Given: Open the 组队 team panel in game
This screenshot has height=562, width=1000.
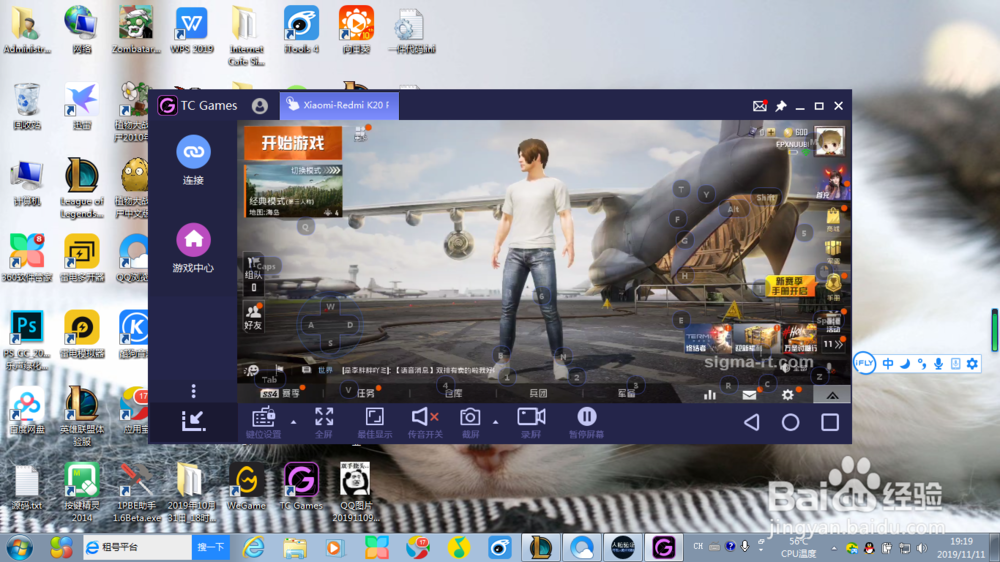Looking at the screenshot, I should [x=253, y=276].
